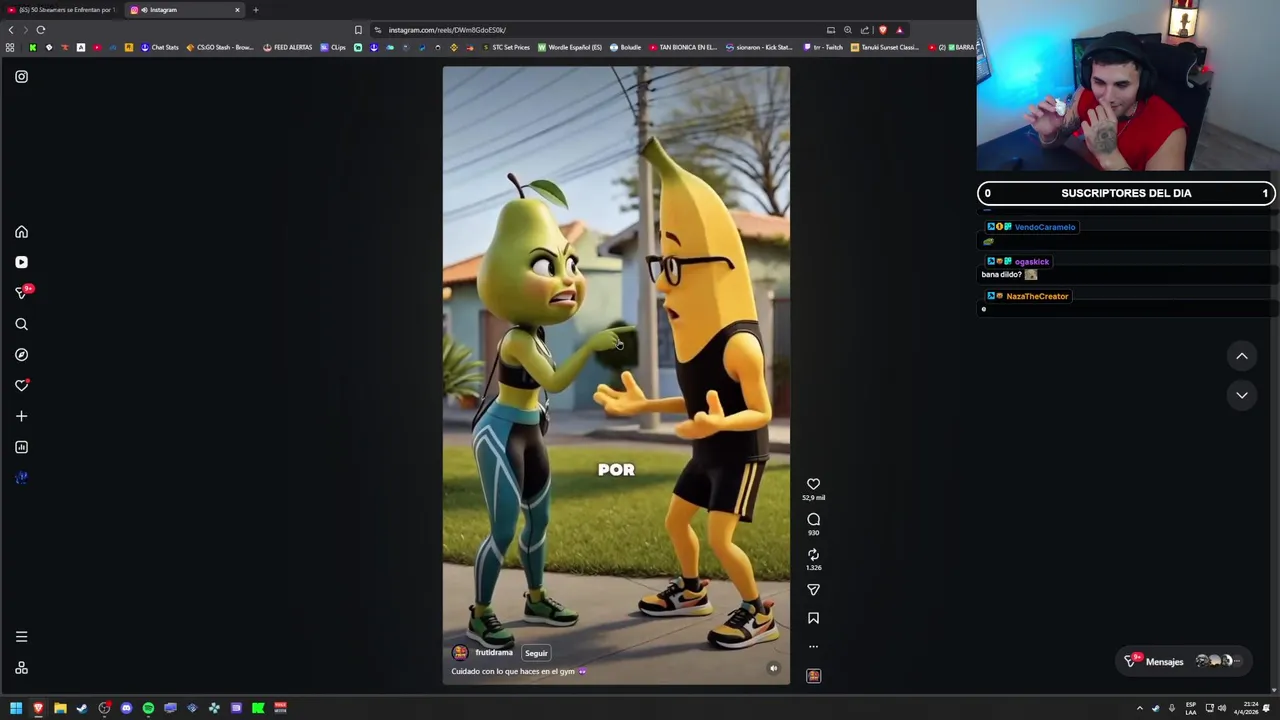
Task: Go back with the browser back arrow
Action: (x=11, y=30)
